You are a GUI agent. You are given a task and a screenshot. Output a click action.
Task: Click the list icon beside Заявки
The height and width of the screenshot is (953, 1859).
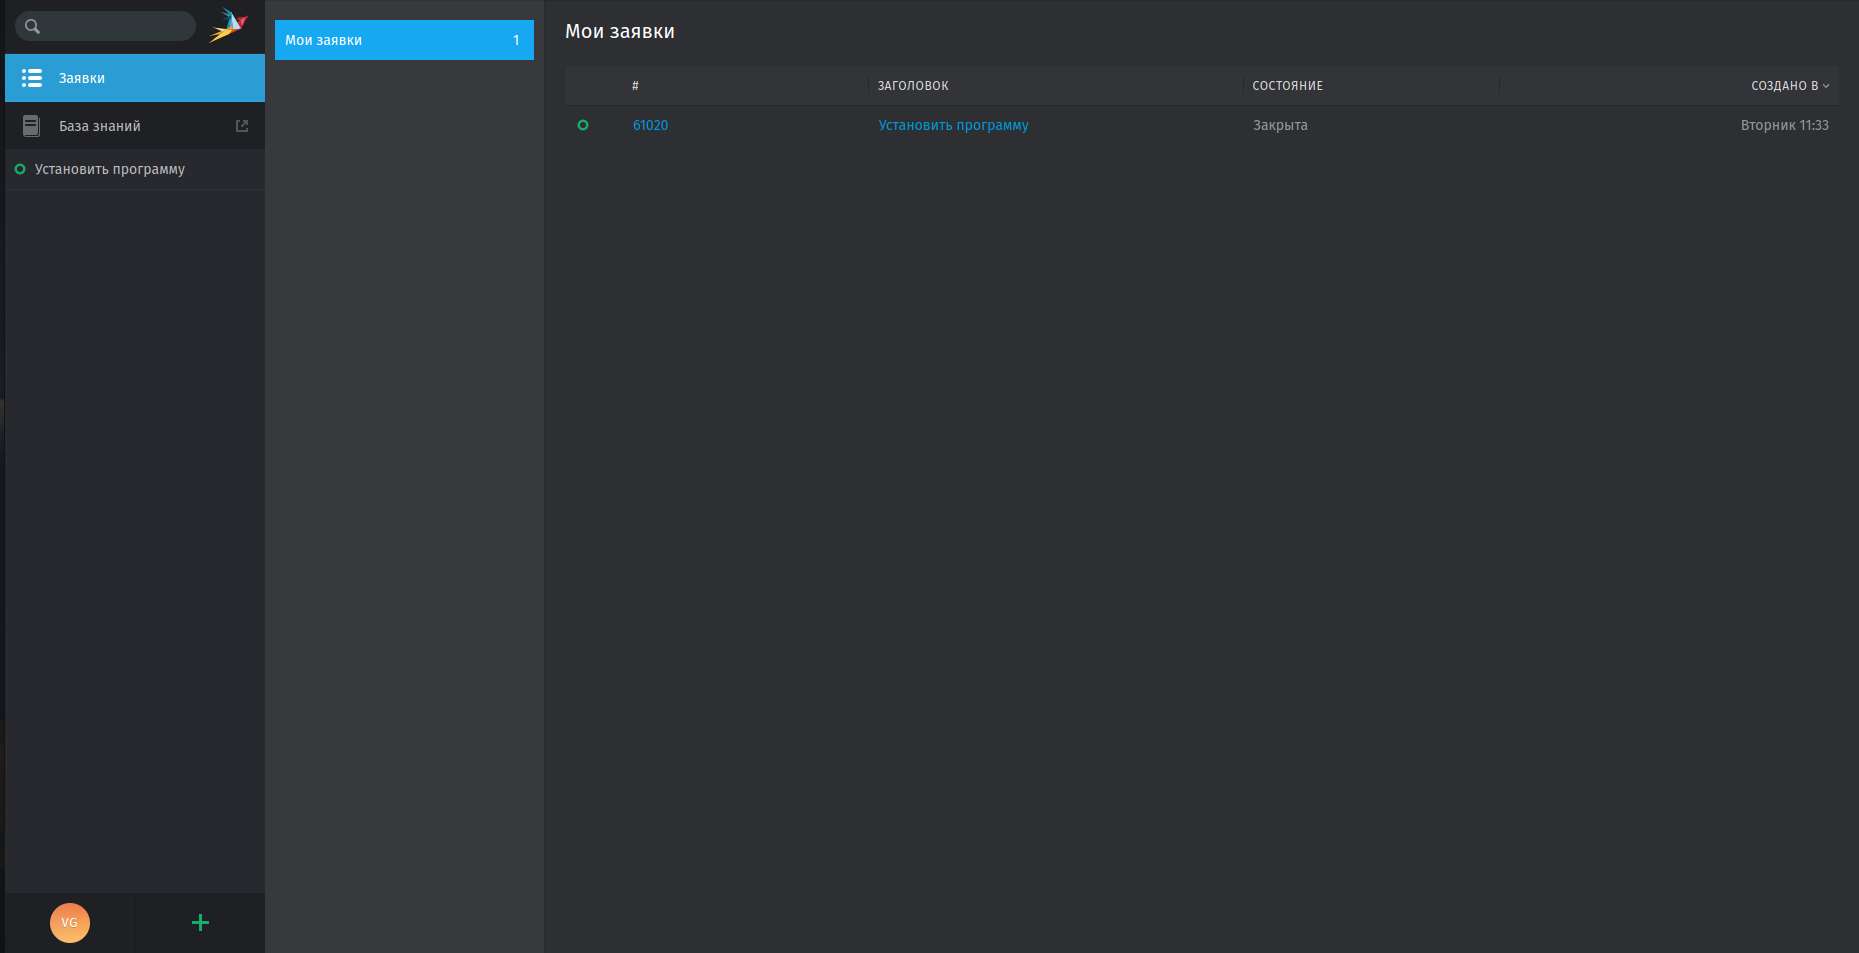click(32, 78)
